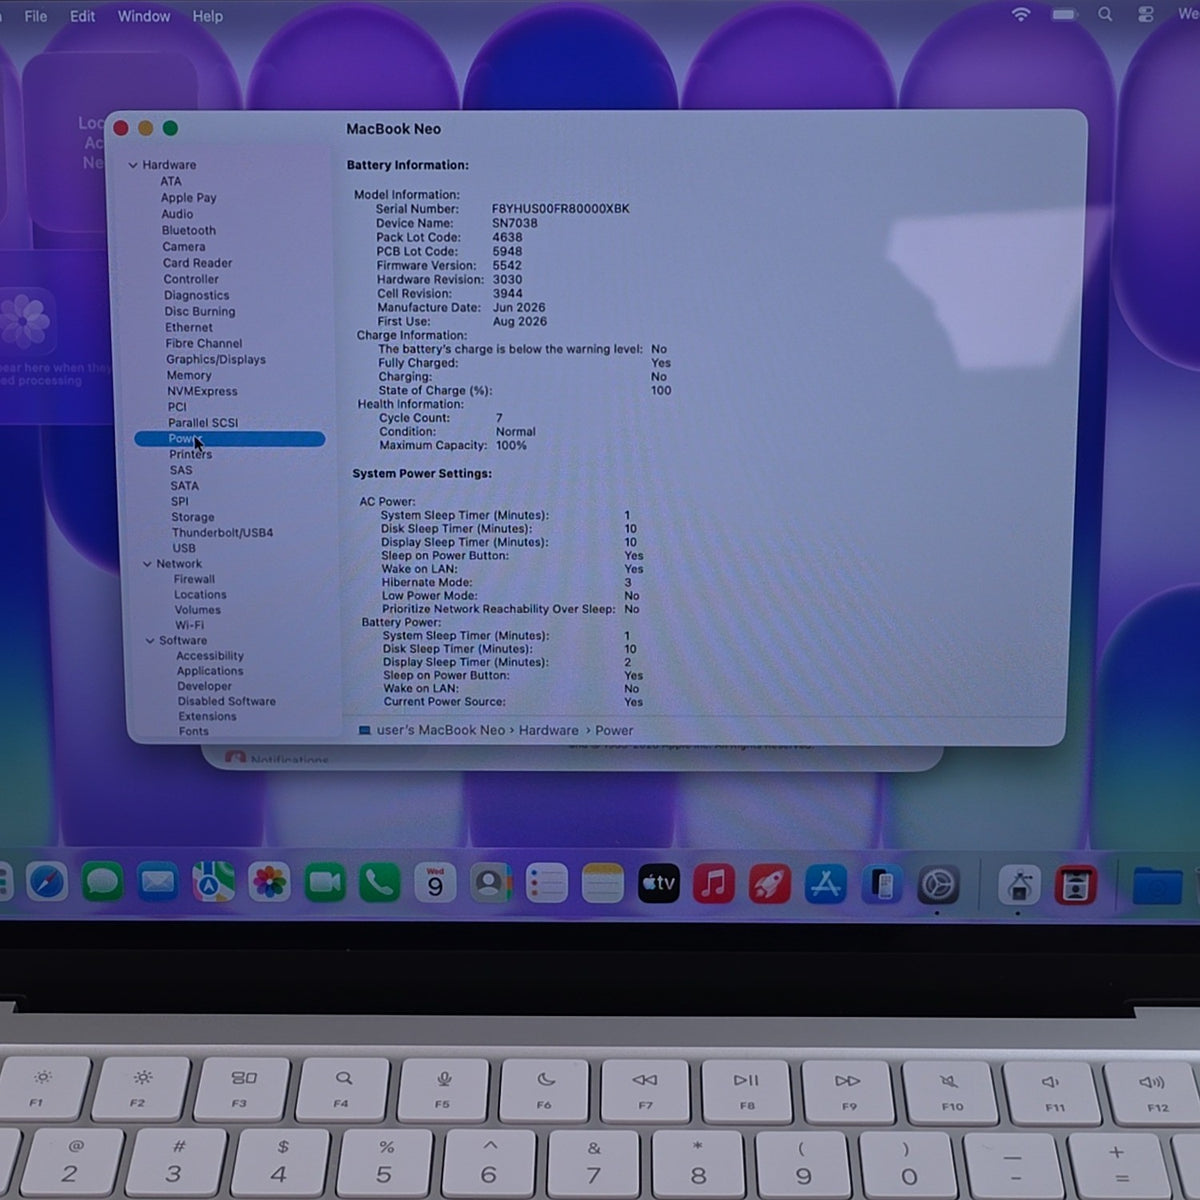1200x1200 pixels.
Task: Select NVMExpress in the sidebar
Action: pyautogui.click(x=202, y=391)
